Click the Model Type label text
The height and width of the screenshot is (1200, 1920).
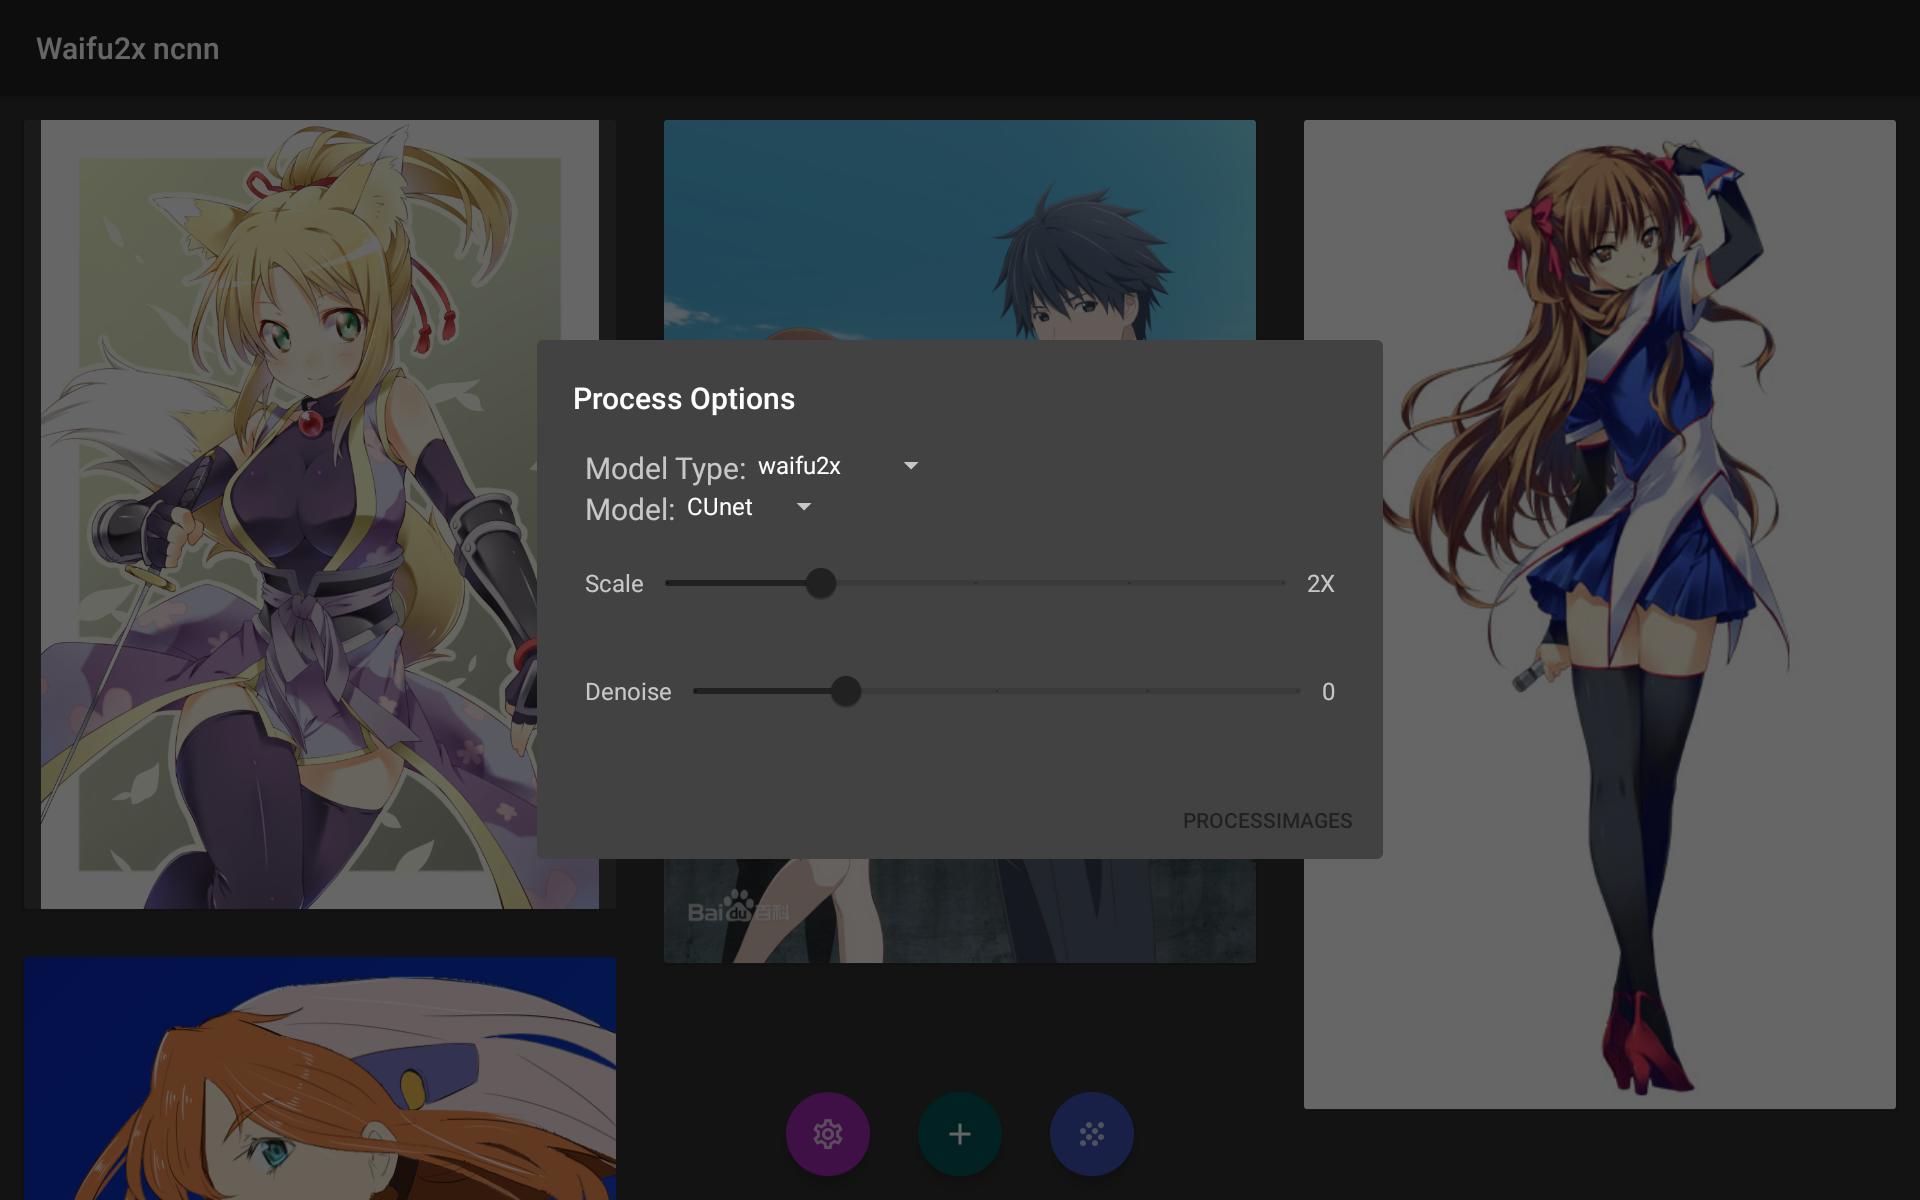[665, 469]
